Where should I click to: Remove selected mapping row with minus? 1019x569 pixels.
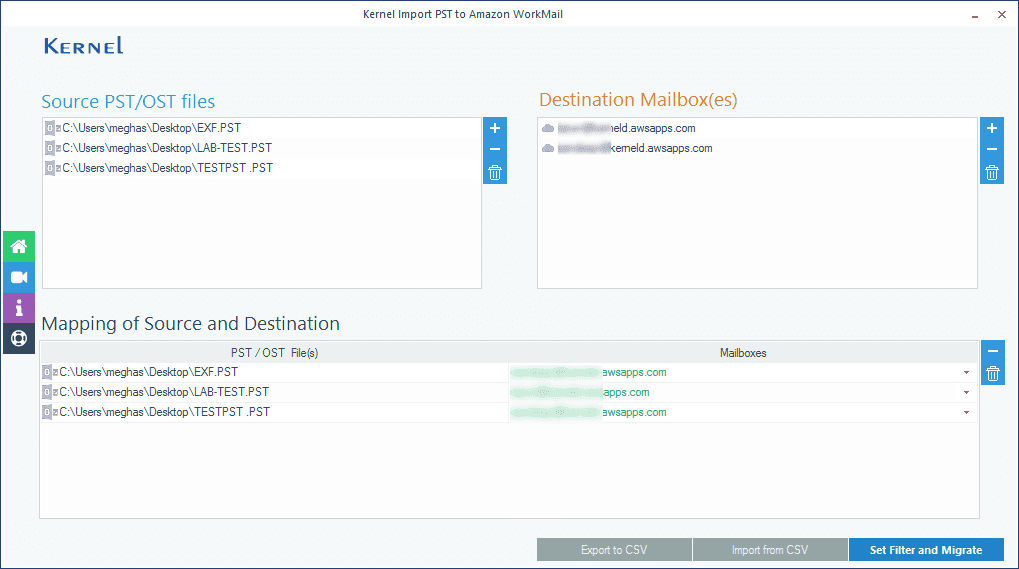(x=992, y=351)
